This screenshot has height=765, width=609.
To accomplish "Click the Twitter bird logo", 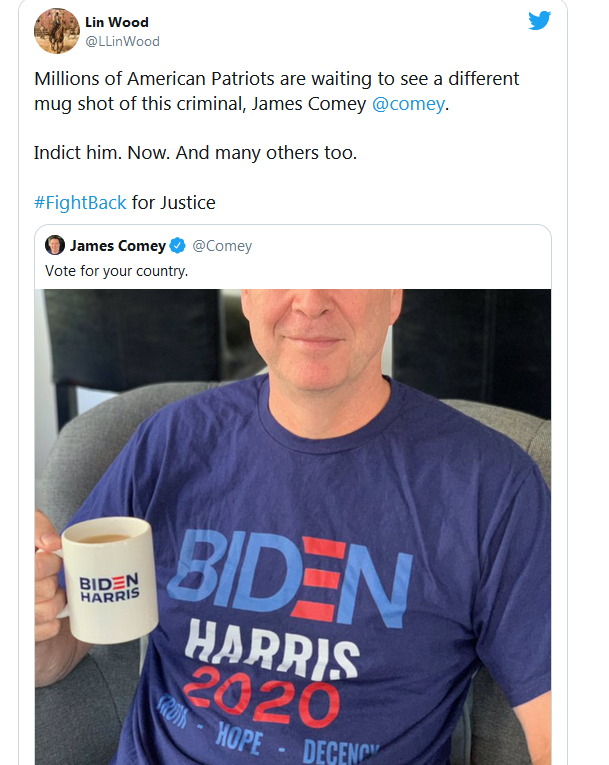I will click(539, 20).
